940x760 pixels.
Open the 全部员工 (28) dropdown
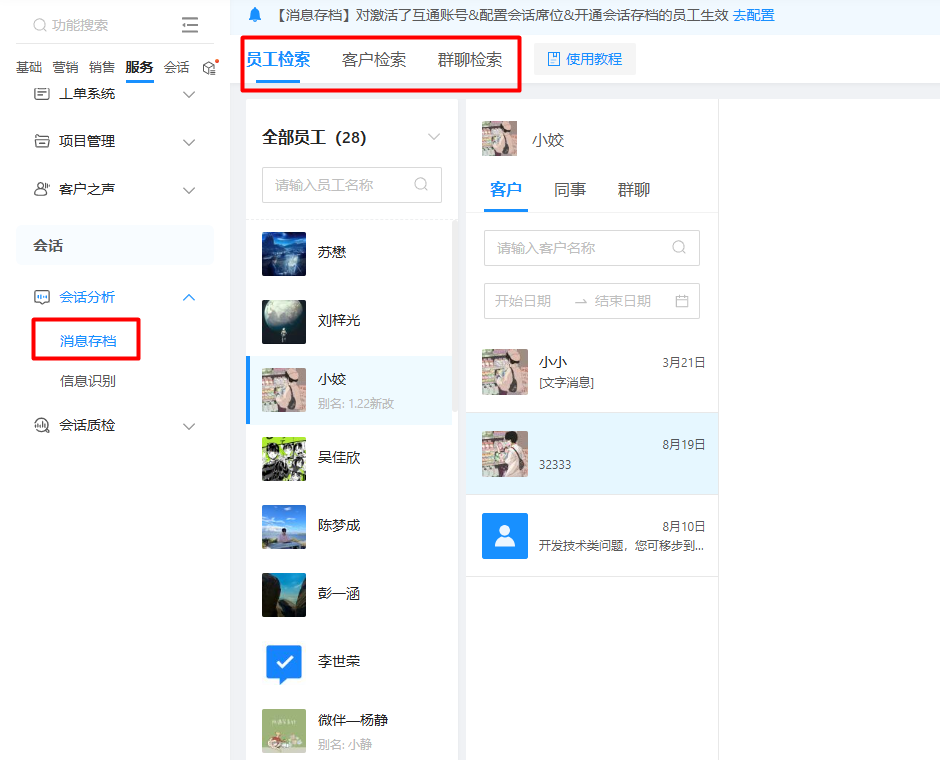[434, 137]
